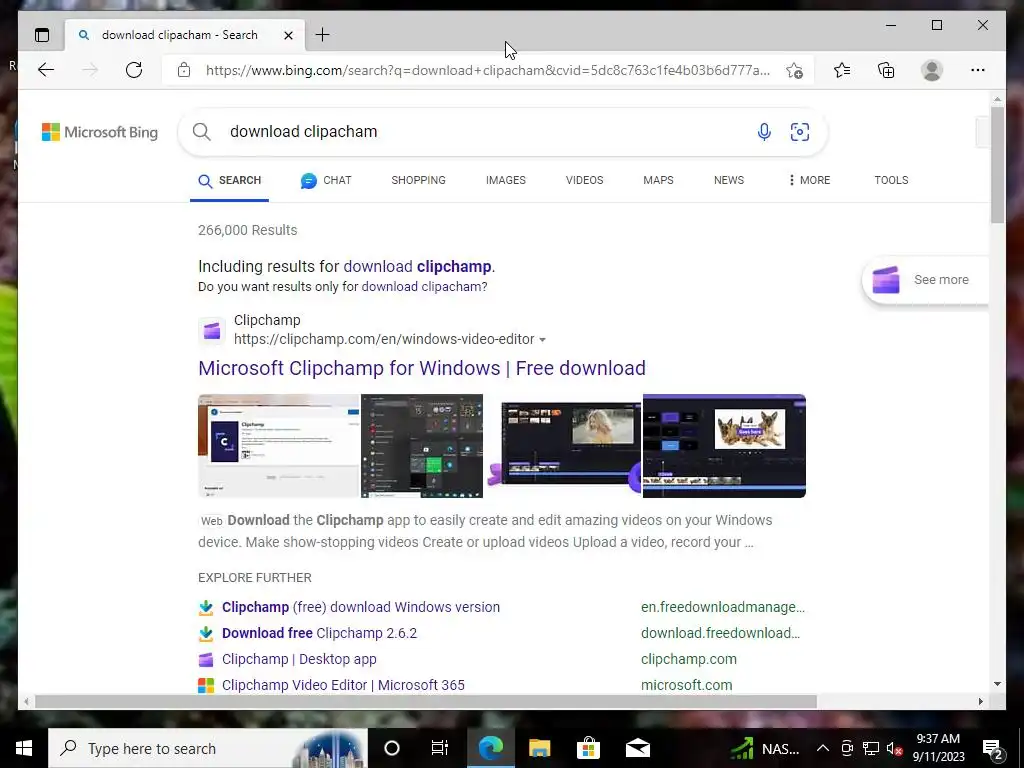Open Edge Settings and more menu
This screenshot has height=768, width=1024.
pyautogui.click(x=978, y=70)
